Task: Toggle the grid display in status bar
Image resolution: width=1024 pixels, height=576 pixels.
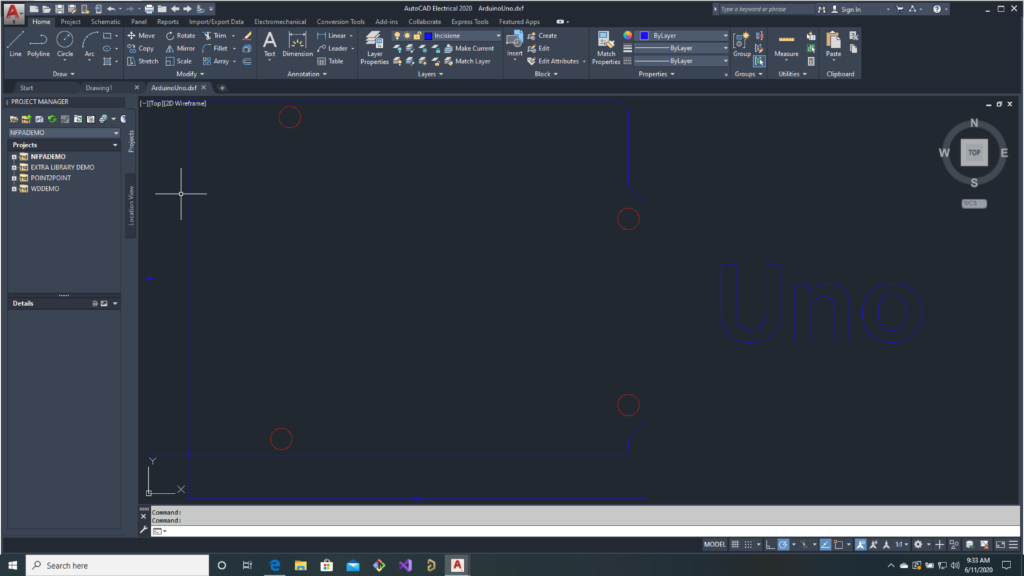Action: (735, 545)
